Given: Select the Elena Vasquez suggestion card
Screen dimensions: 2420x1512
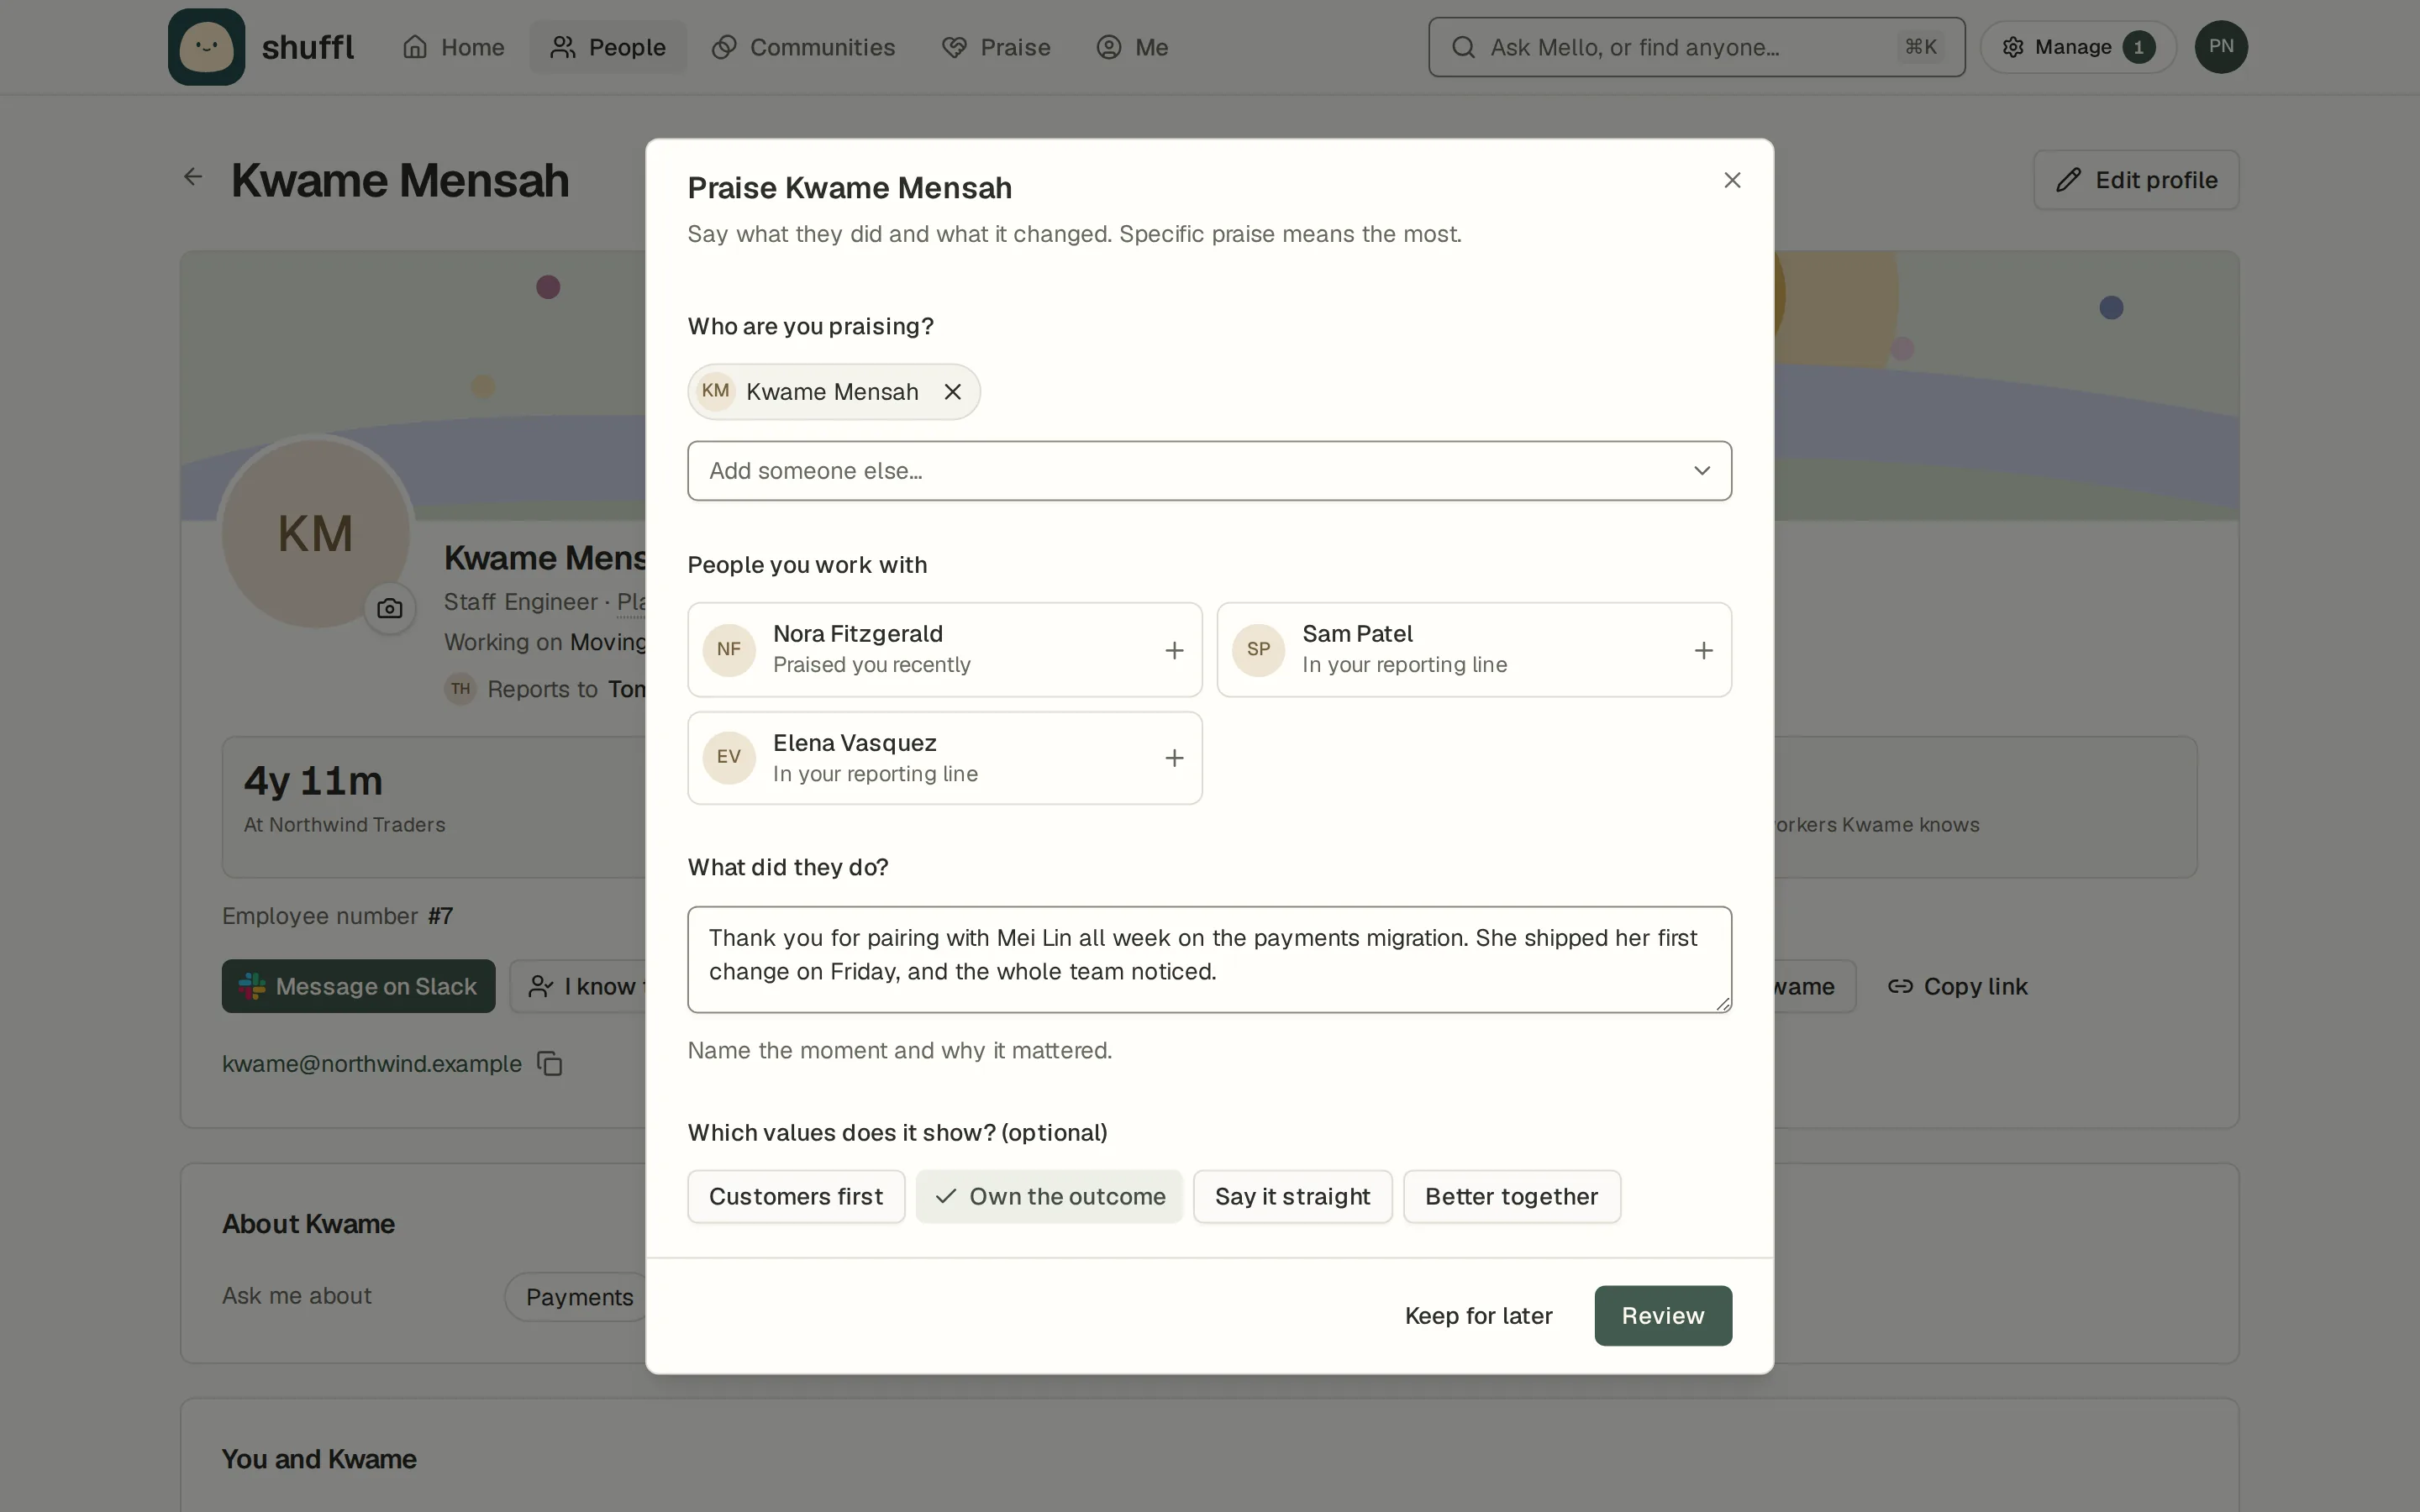Looking at the screenshot, I should tap(944, 758).
